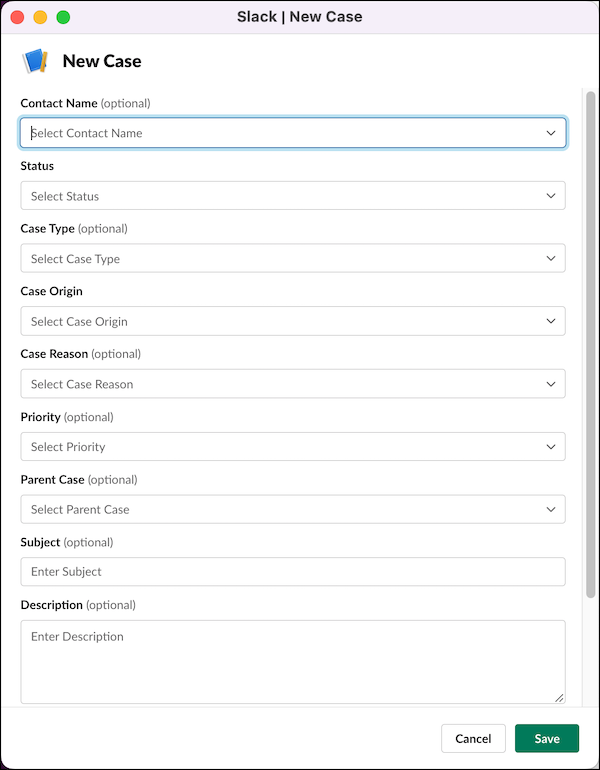Open the Select Case Type dropdown
The height and width of the screenshot is (770, 600).
coord(293,258)
